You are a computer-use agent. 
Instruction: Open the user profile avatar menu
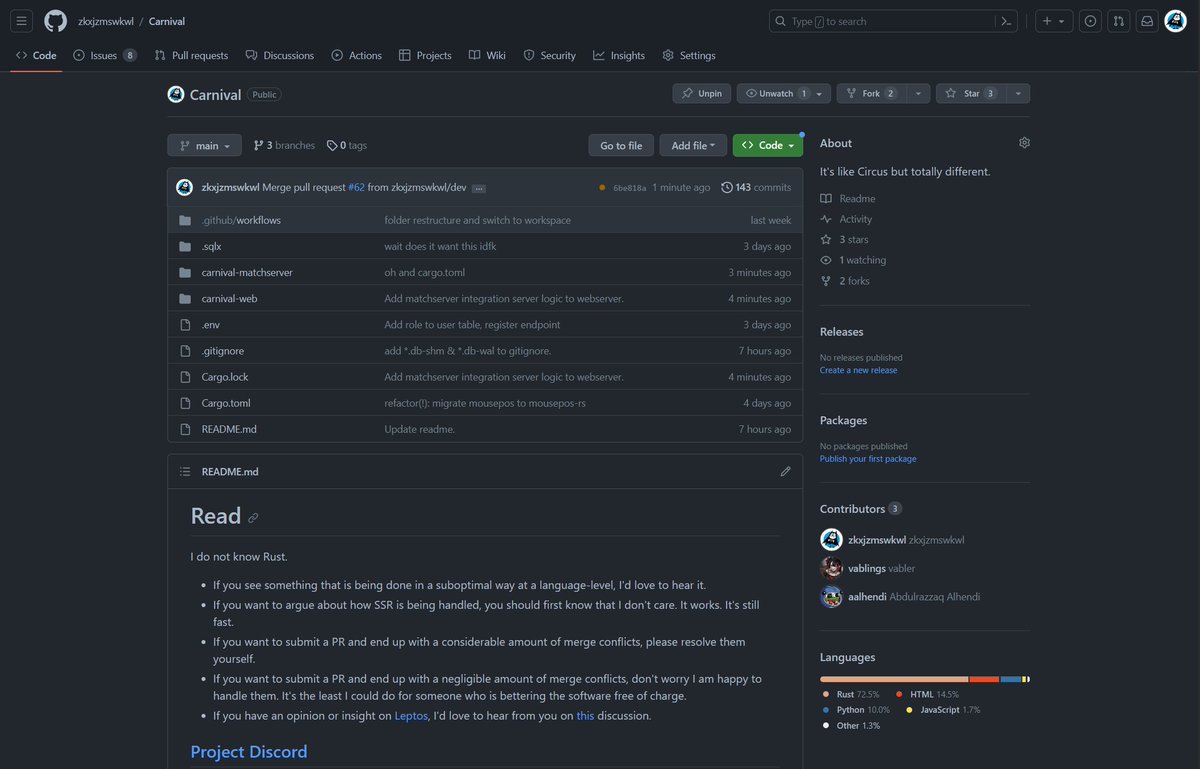click(x=1176, y=21)
